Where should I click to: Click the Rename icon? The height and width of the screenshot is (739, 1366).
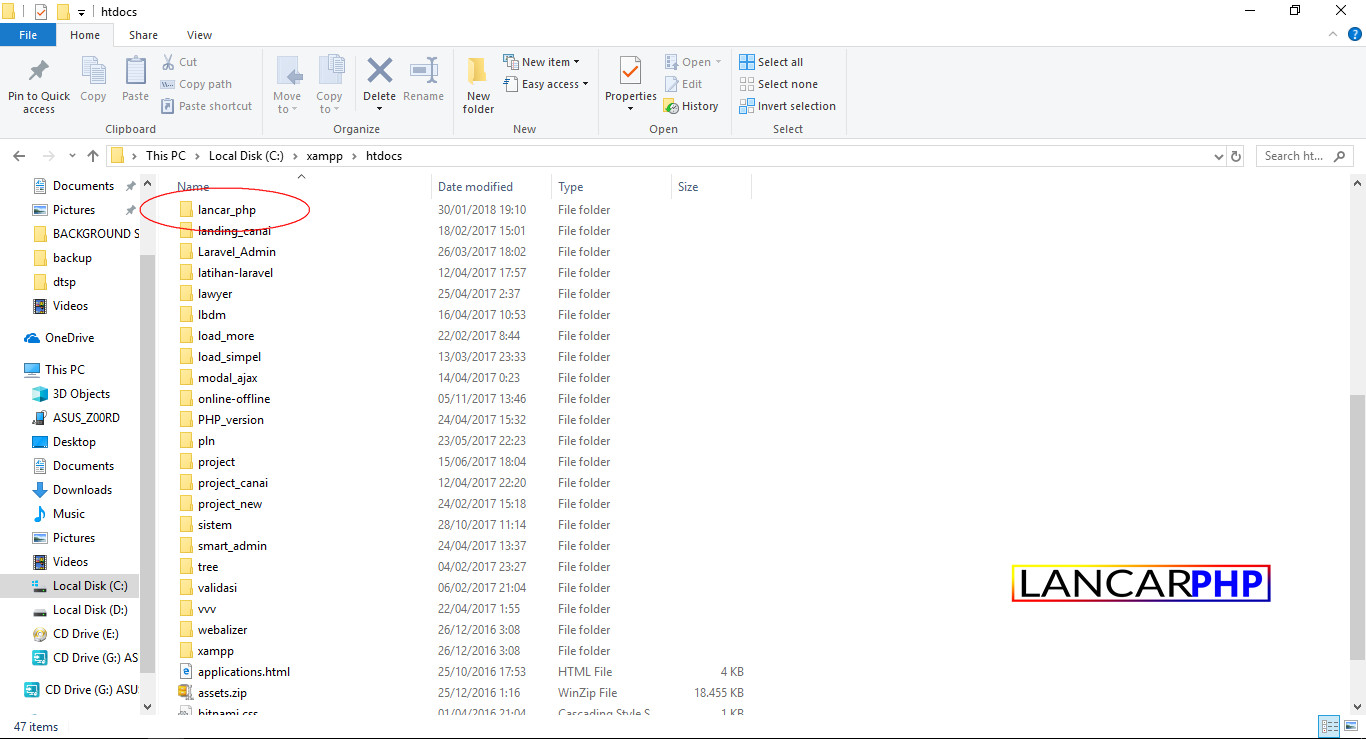pos(423,75)
